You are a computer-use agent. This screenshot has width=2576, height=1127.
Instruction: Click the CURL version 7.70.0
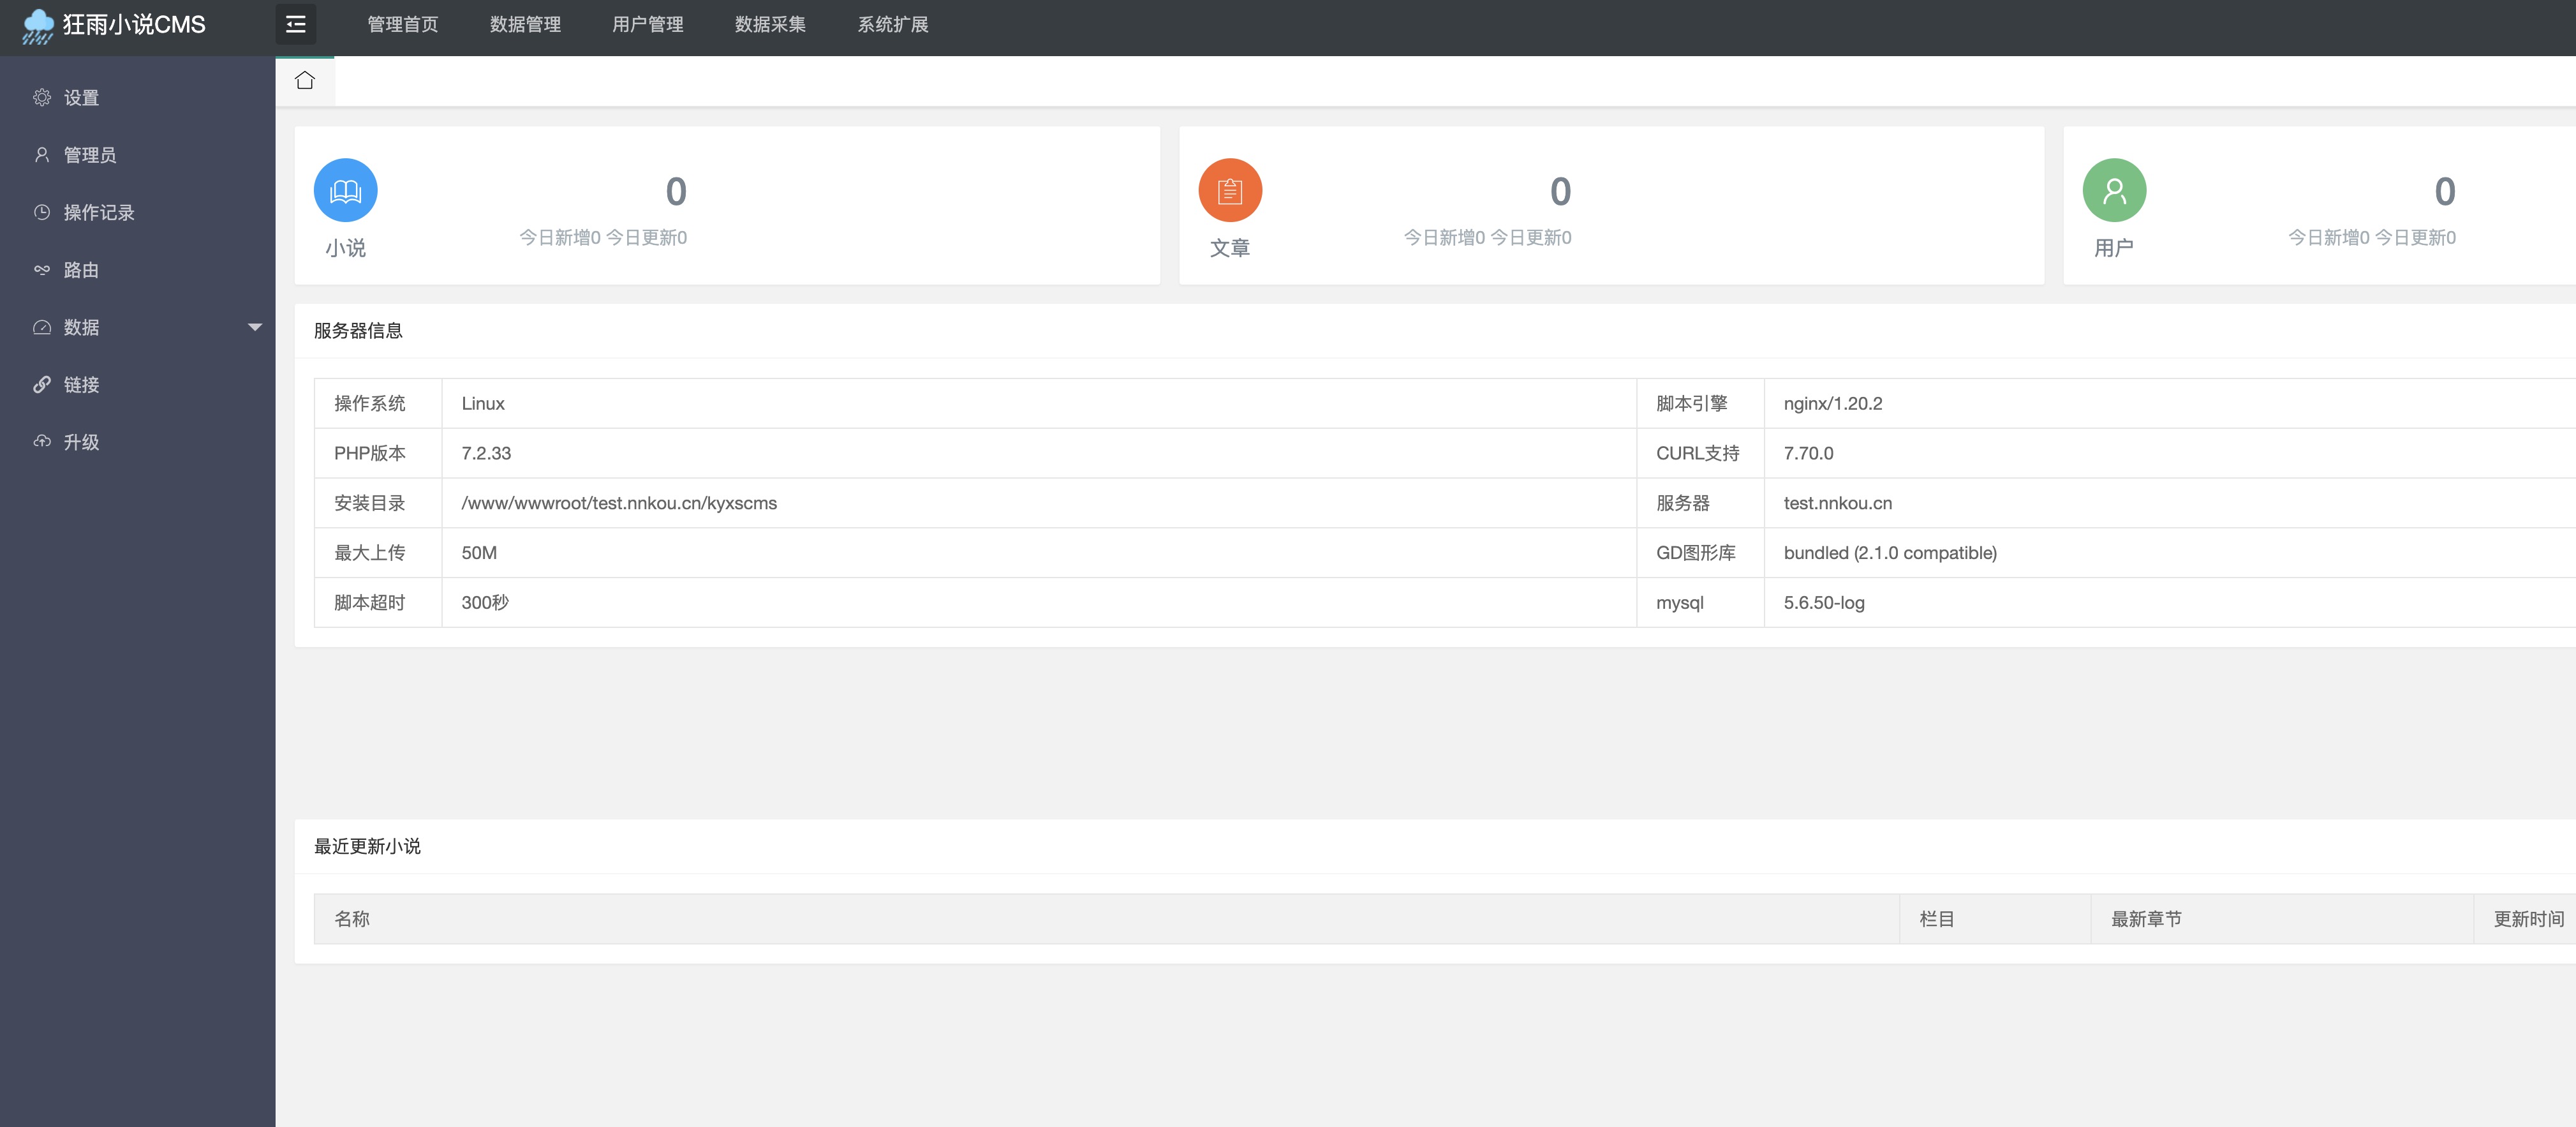tap(1808, 453)
